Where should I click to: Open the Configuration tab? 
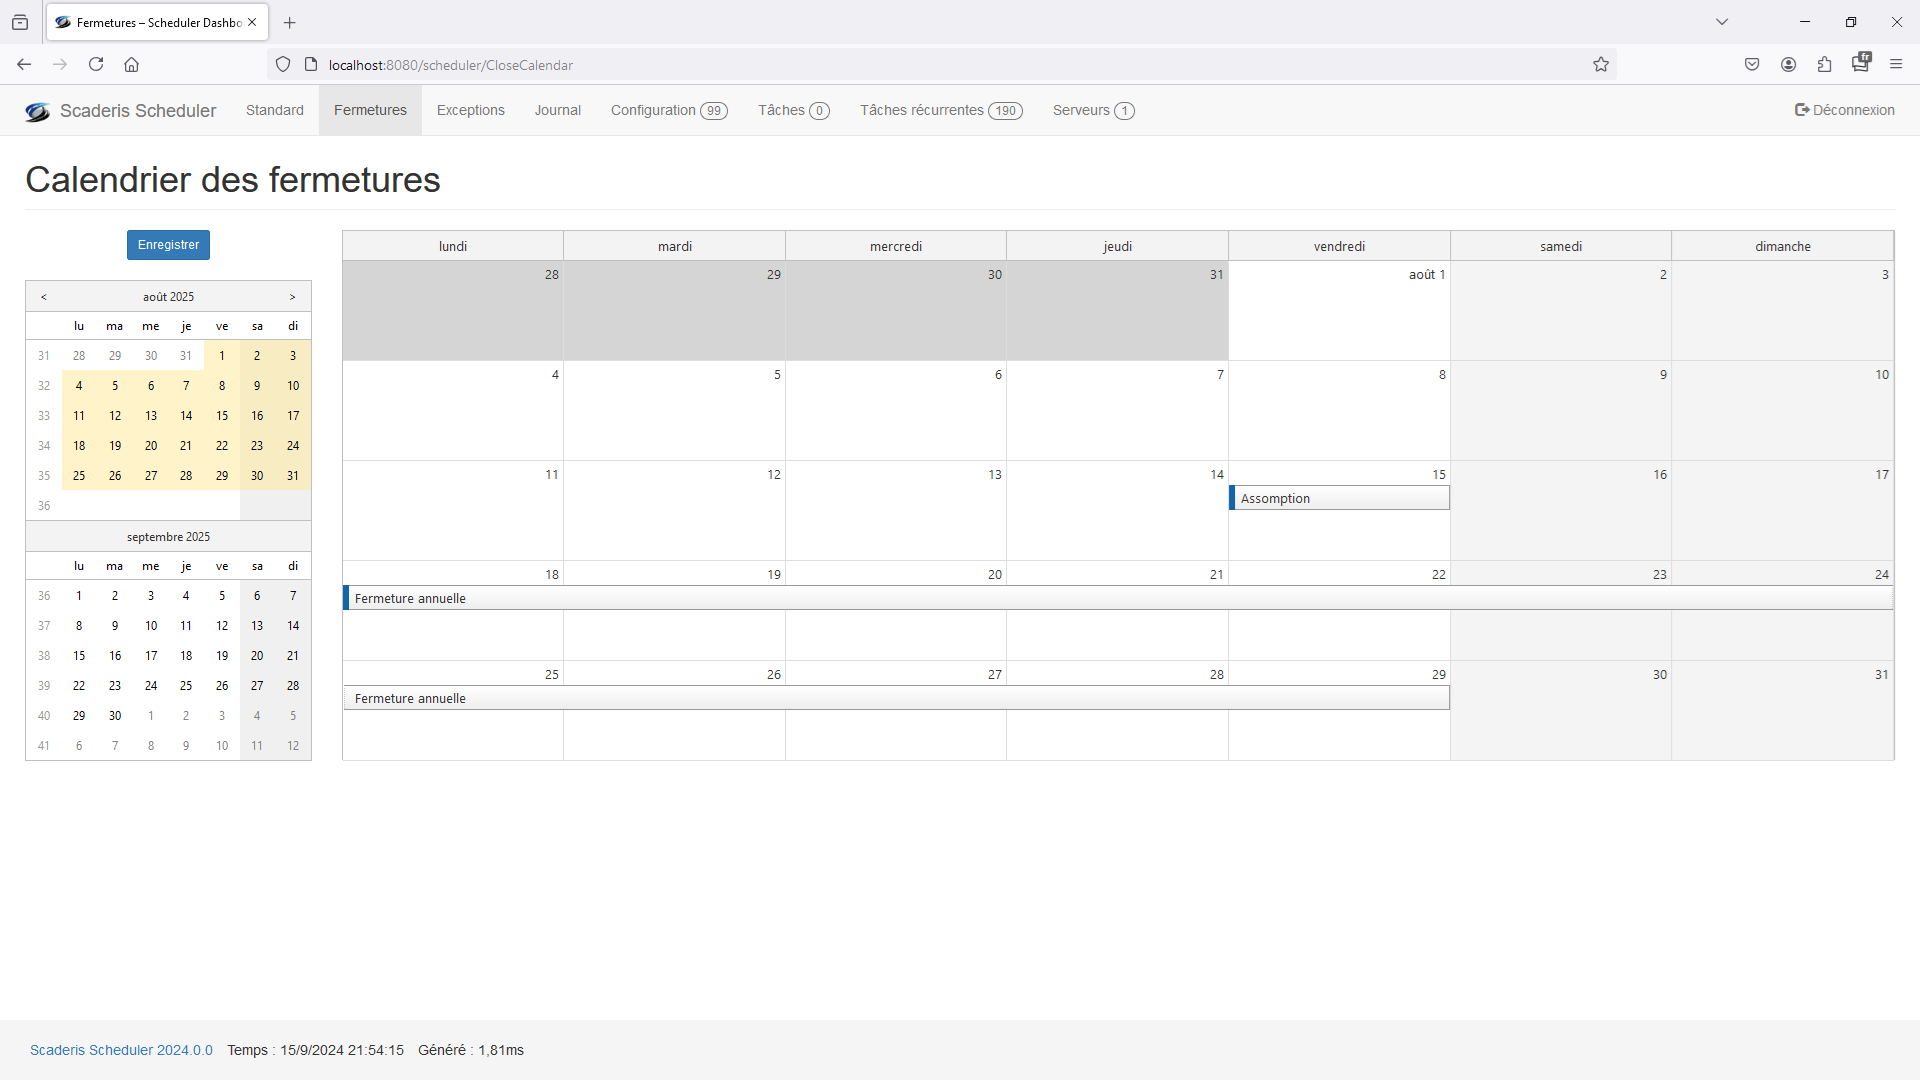(668, 110)
